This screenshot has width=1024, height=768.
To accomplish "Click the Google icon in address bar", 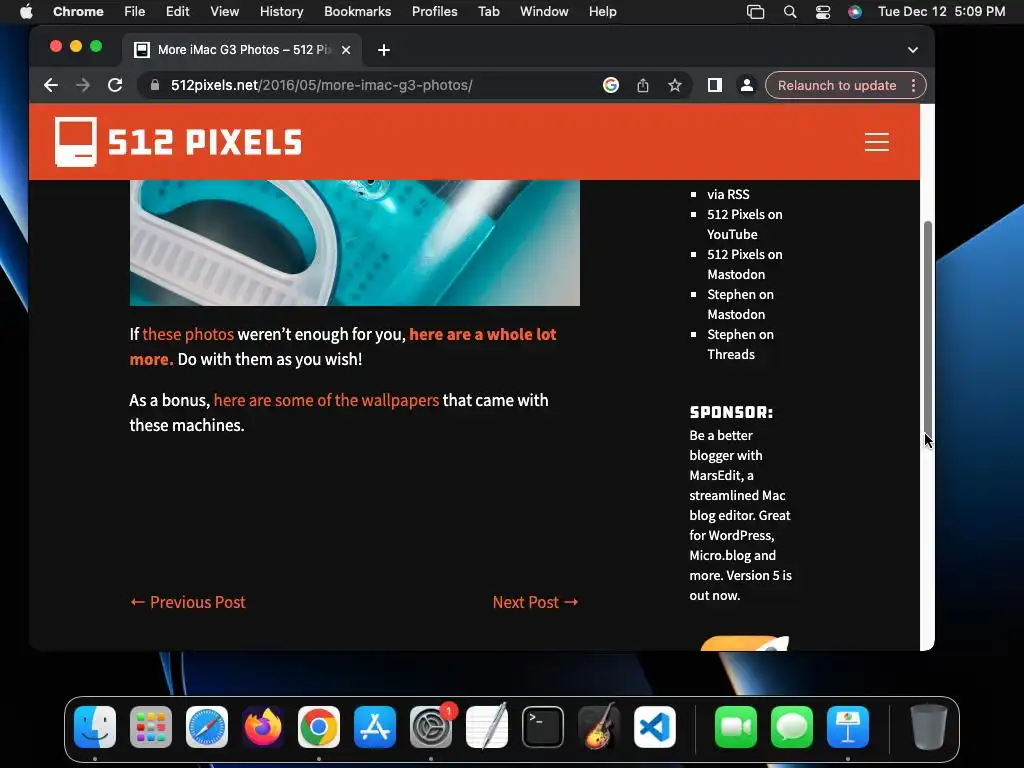I will coord(611,86).
